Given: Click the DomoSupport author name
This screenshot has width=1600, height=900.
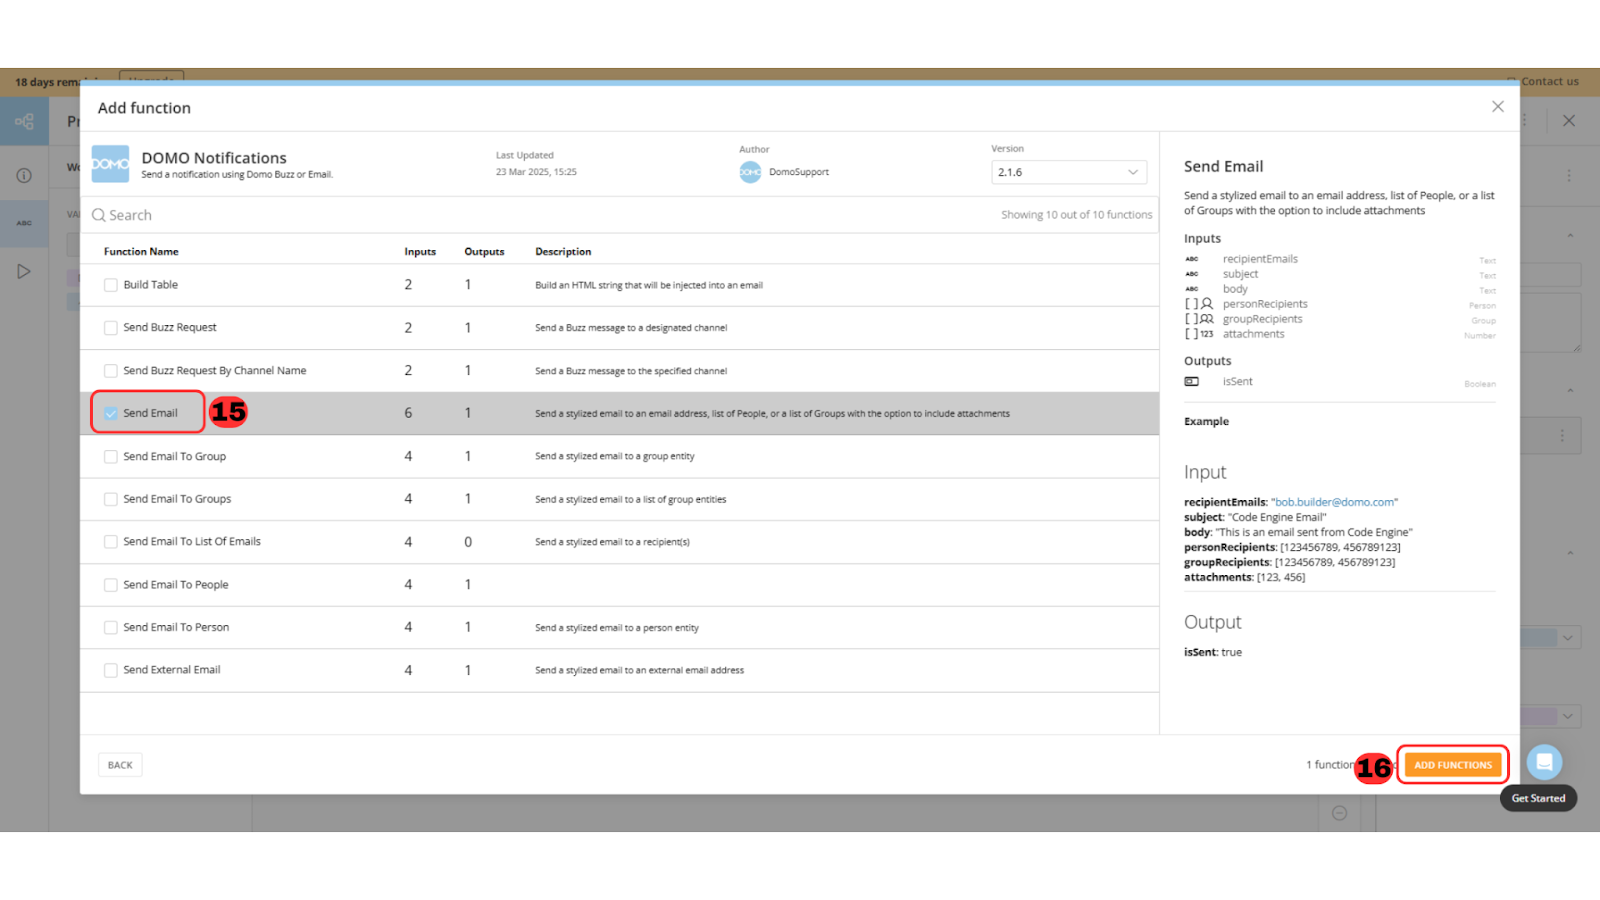Looking at the screenshot, I should pos(799,172).
